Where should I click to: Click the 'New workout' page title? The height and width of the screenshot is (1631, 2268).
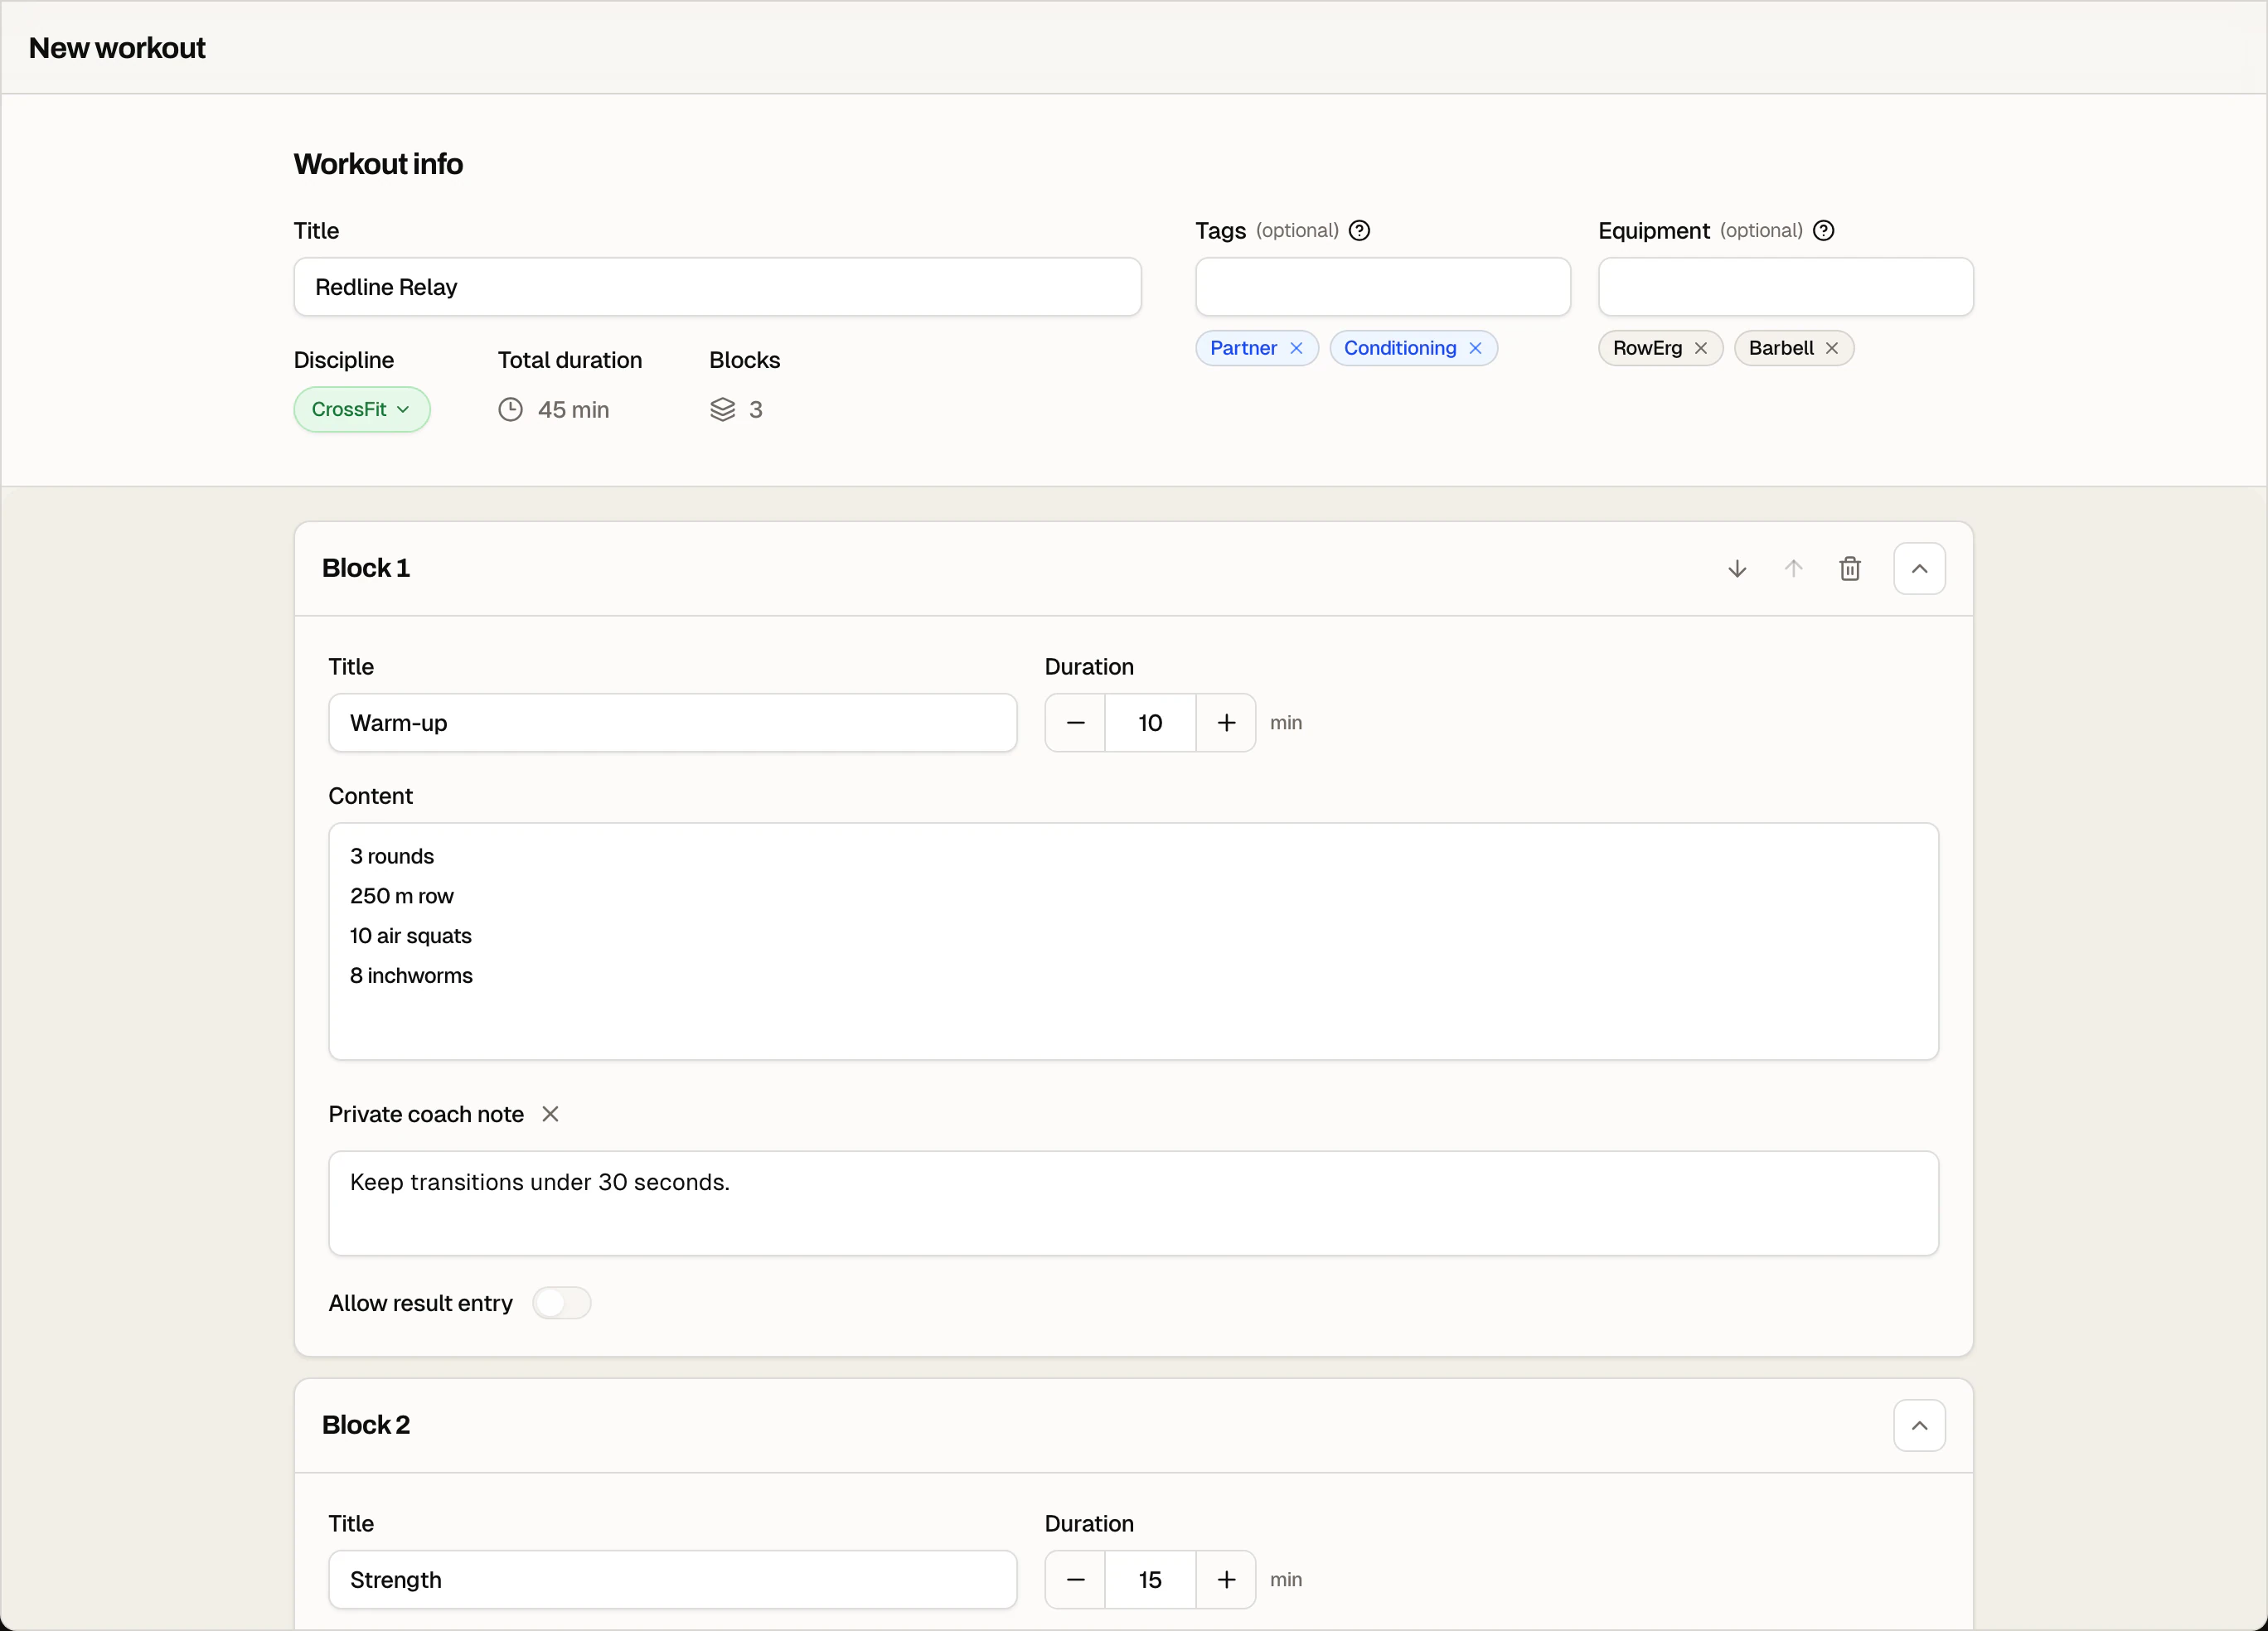pyautogui.click(x=117, y=48)
